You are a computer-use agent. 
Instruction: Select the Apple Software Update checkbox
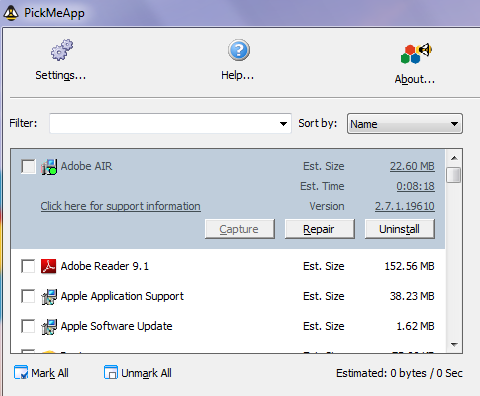coord(28,326)
